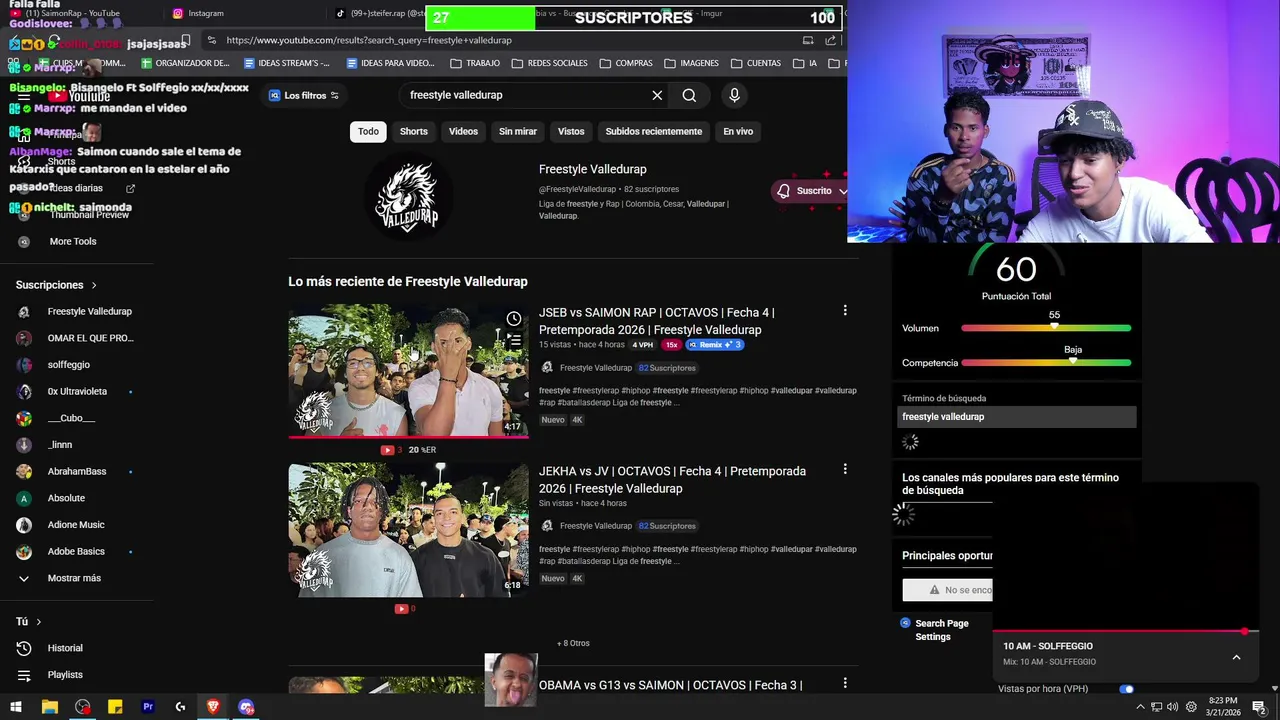
Task: Open the COMPRAS bookmarks folder
Action: coord(626,63)
